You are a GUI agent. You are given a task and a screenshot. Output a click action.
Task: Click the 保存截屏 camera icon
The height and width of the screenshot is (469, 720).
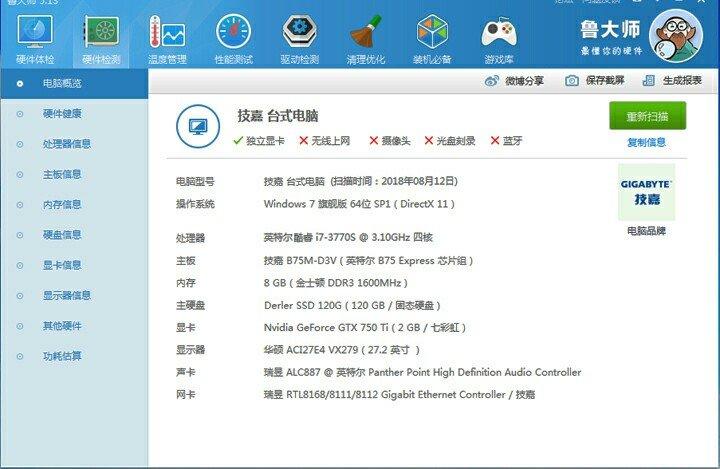pos(572,81)
